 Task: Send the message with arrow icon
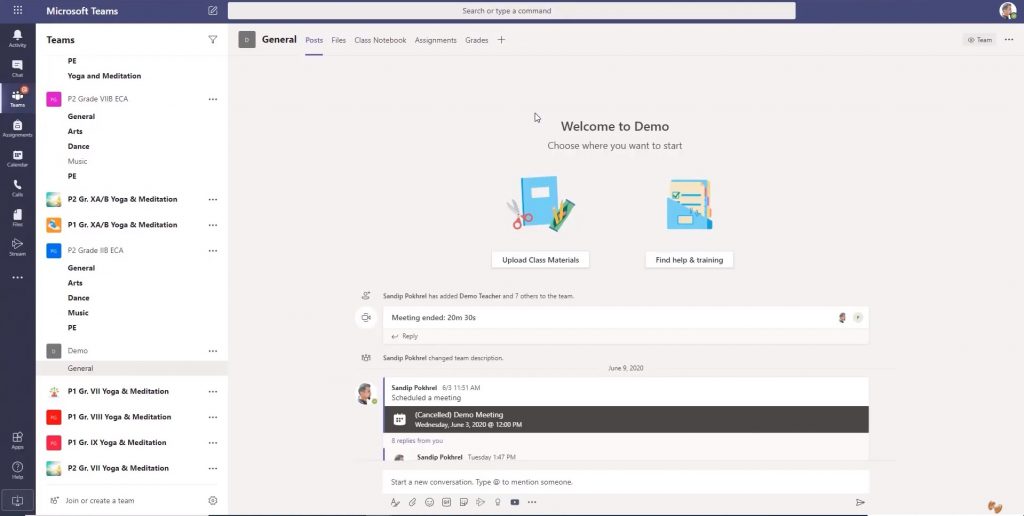(860, 502)
